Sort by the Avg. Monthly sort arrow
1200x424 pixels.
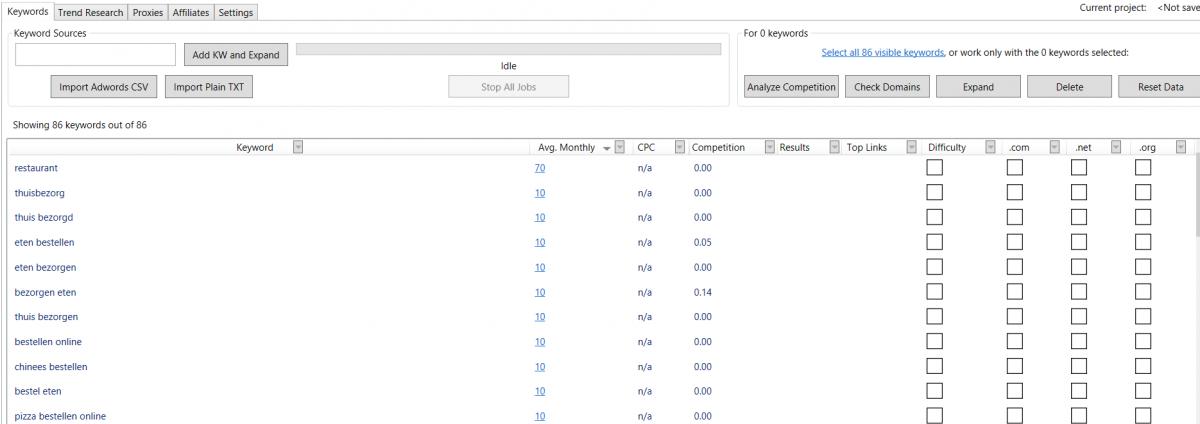[x=605, y=149]
